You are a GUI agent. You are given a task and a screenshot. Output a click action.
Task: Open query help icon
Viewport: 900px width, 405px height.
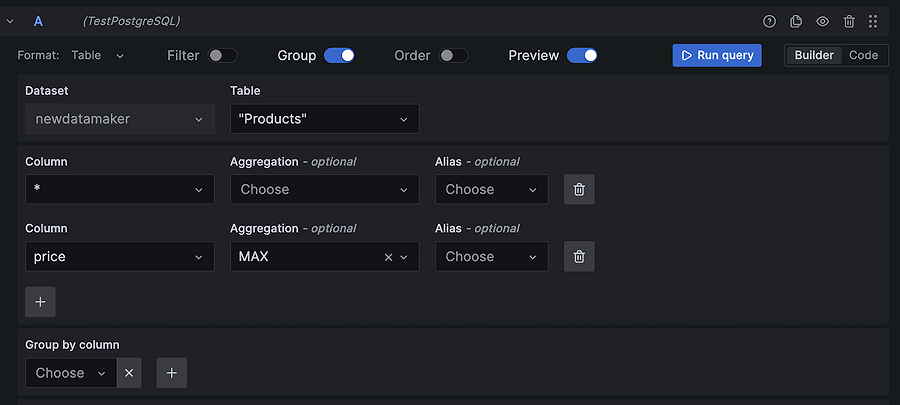click(x=769, y=21)
